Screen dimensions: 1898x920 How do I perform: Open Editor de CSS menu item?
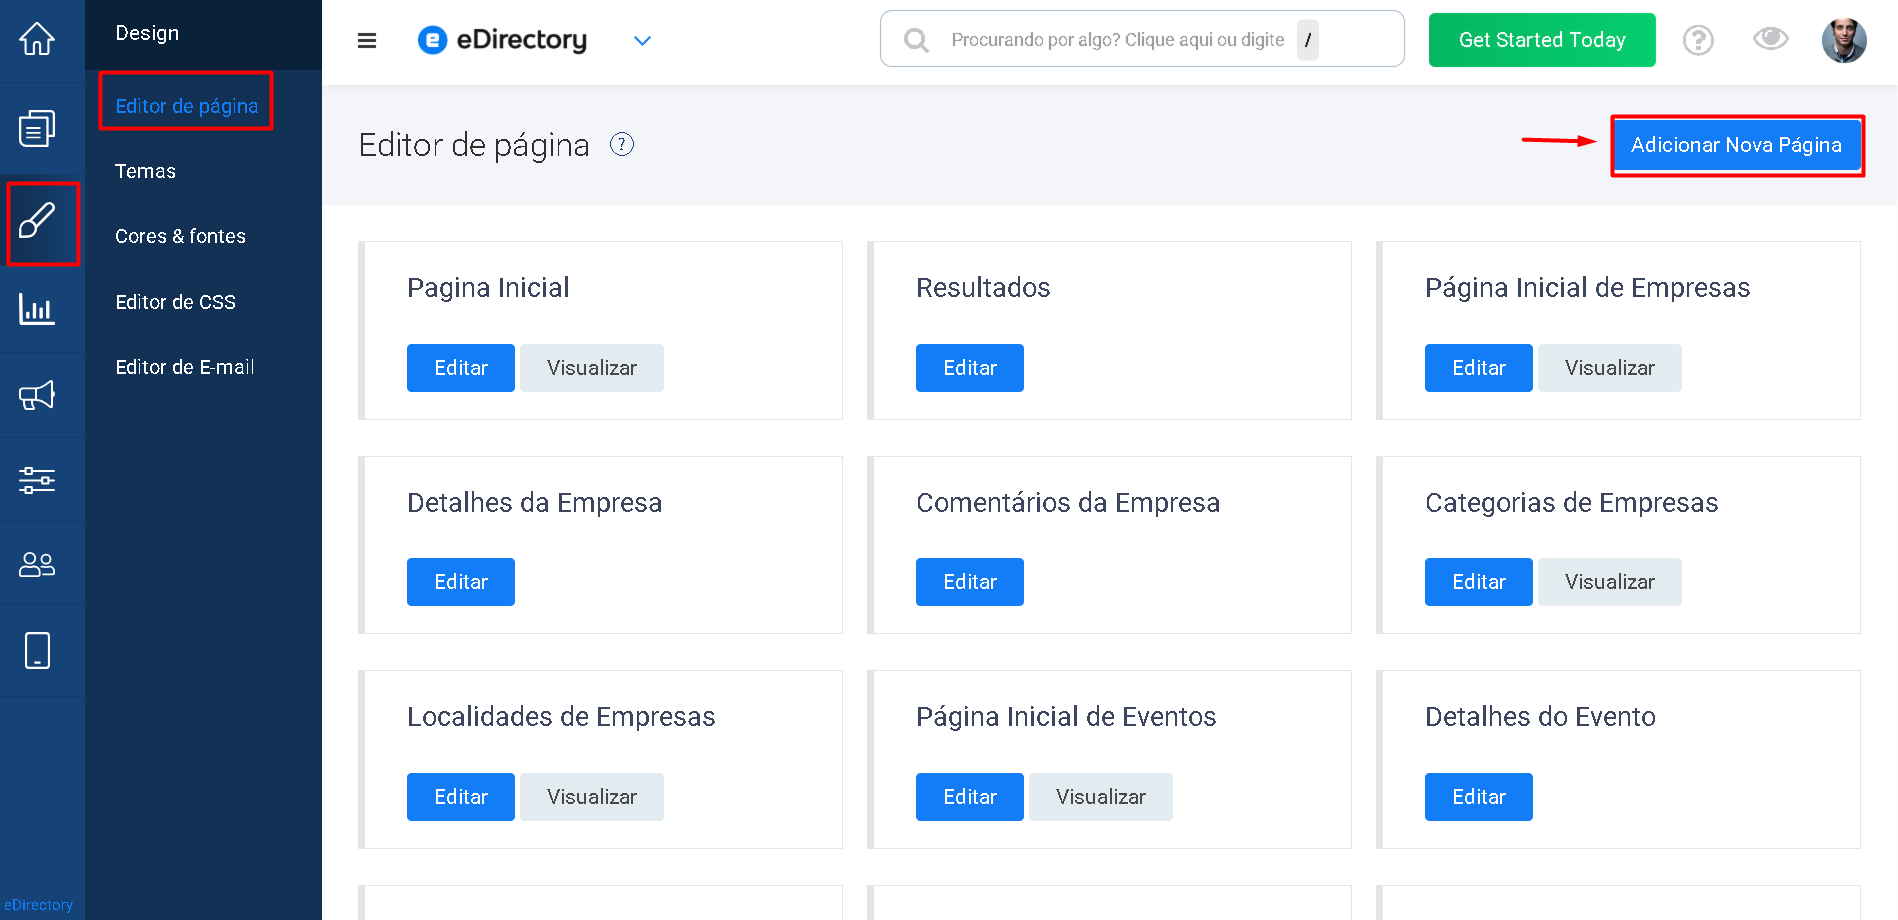tap(175, 302)
